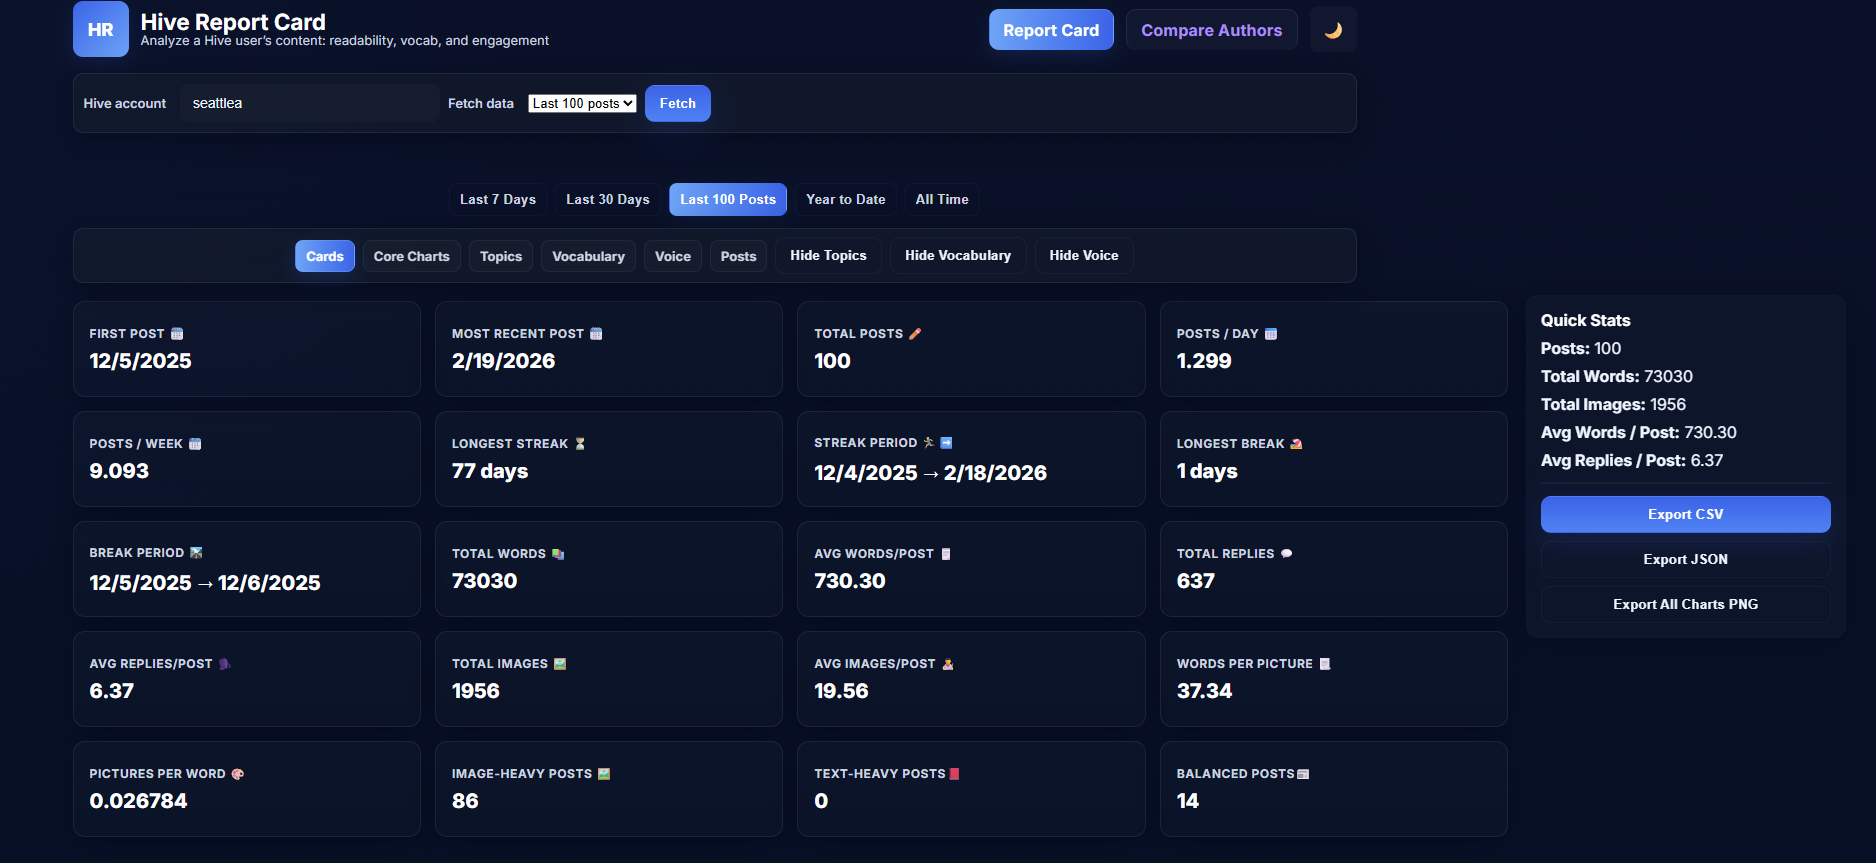This screenshot has width=1876, height=863.
Task: Toggle dark mode moon icon
Action: click(1333, 30)
